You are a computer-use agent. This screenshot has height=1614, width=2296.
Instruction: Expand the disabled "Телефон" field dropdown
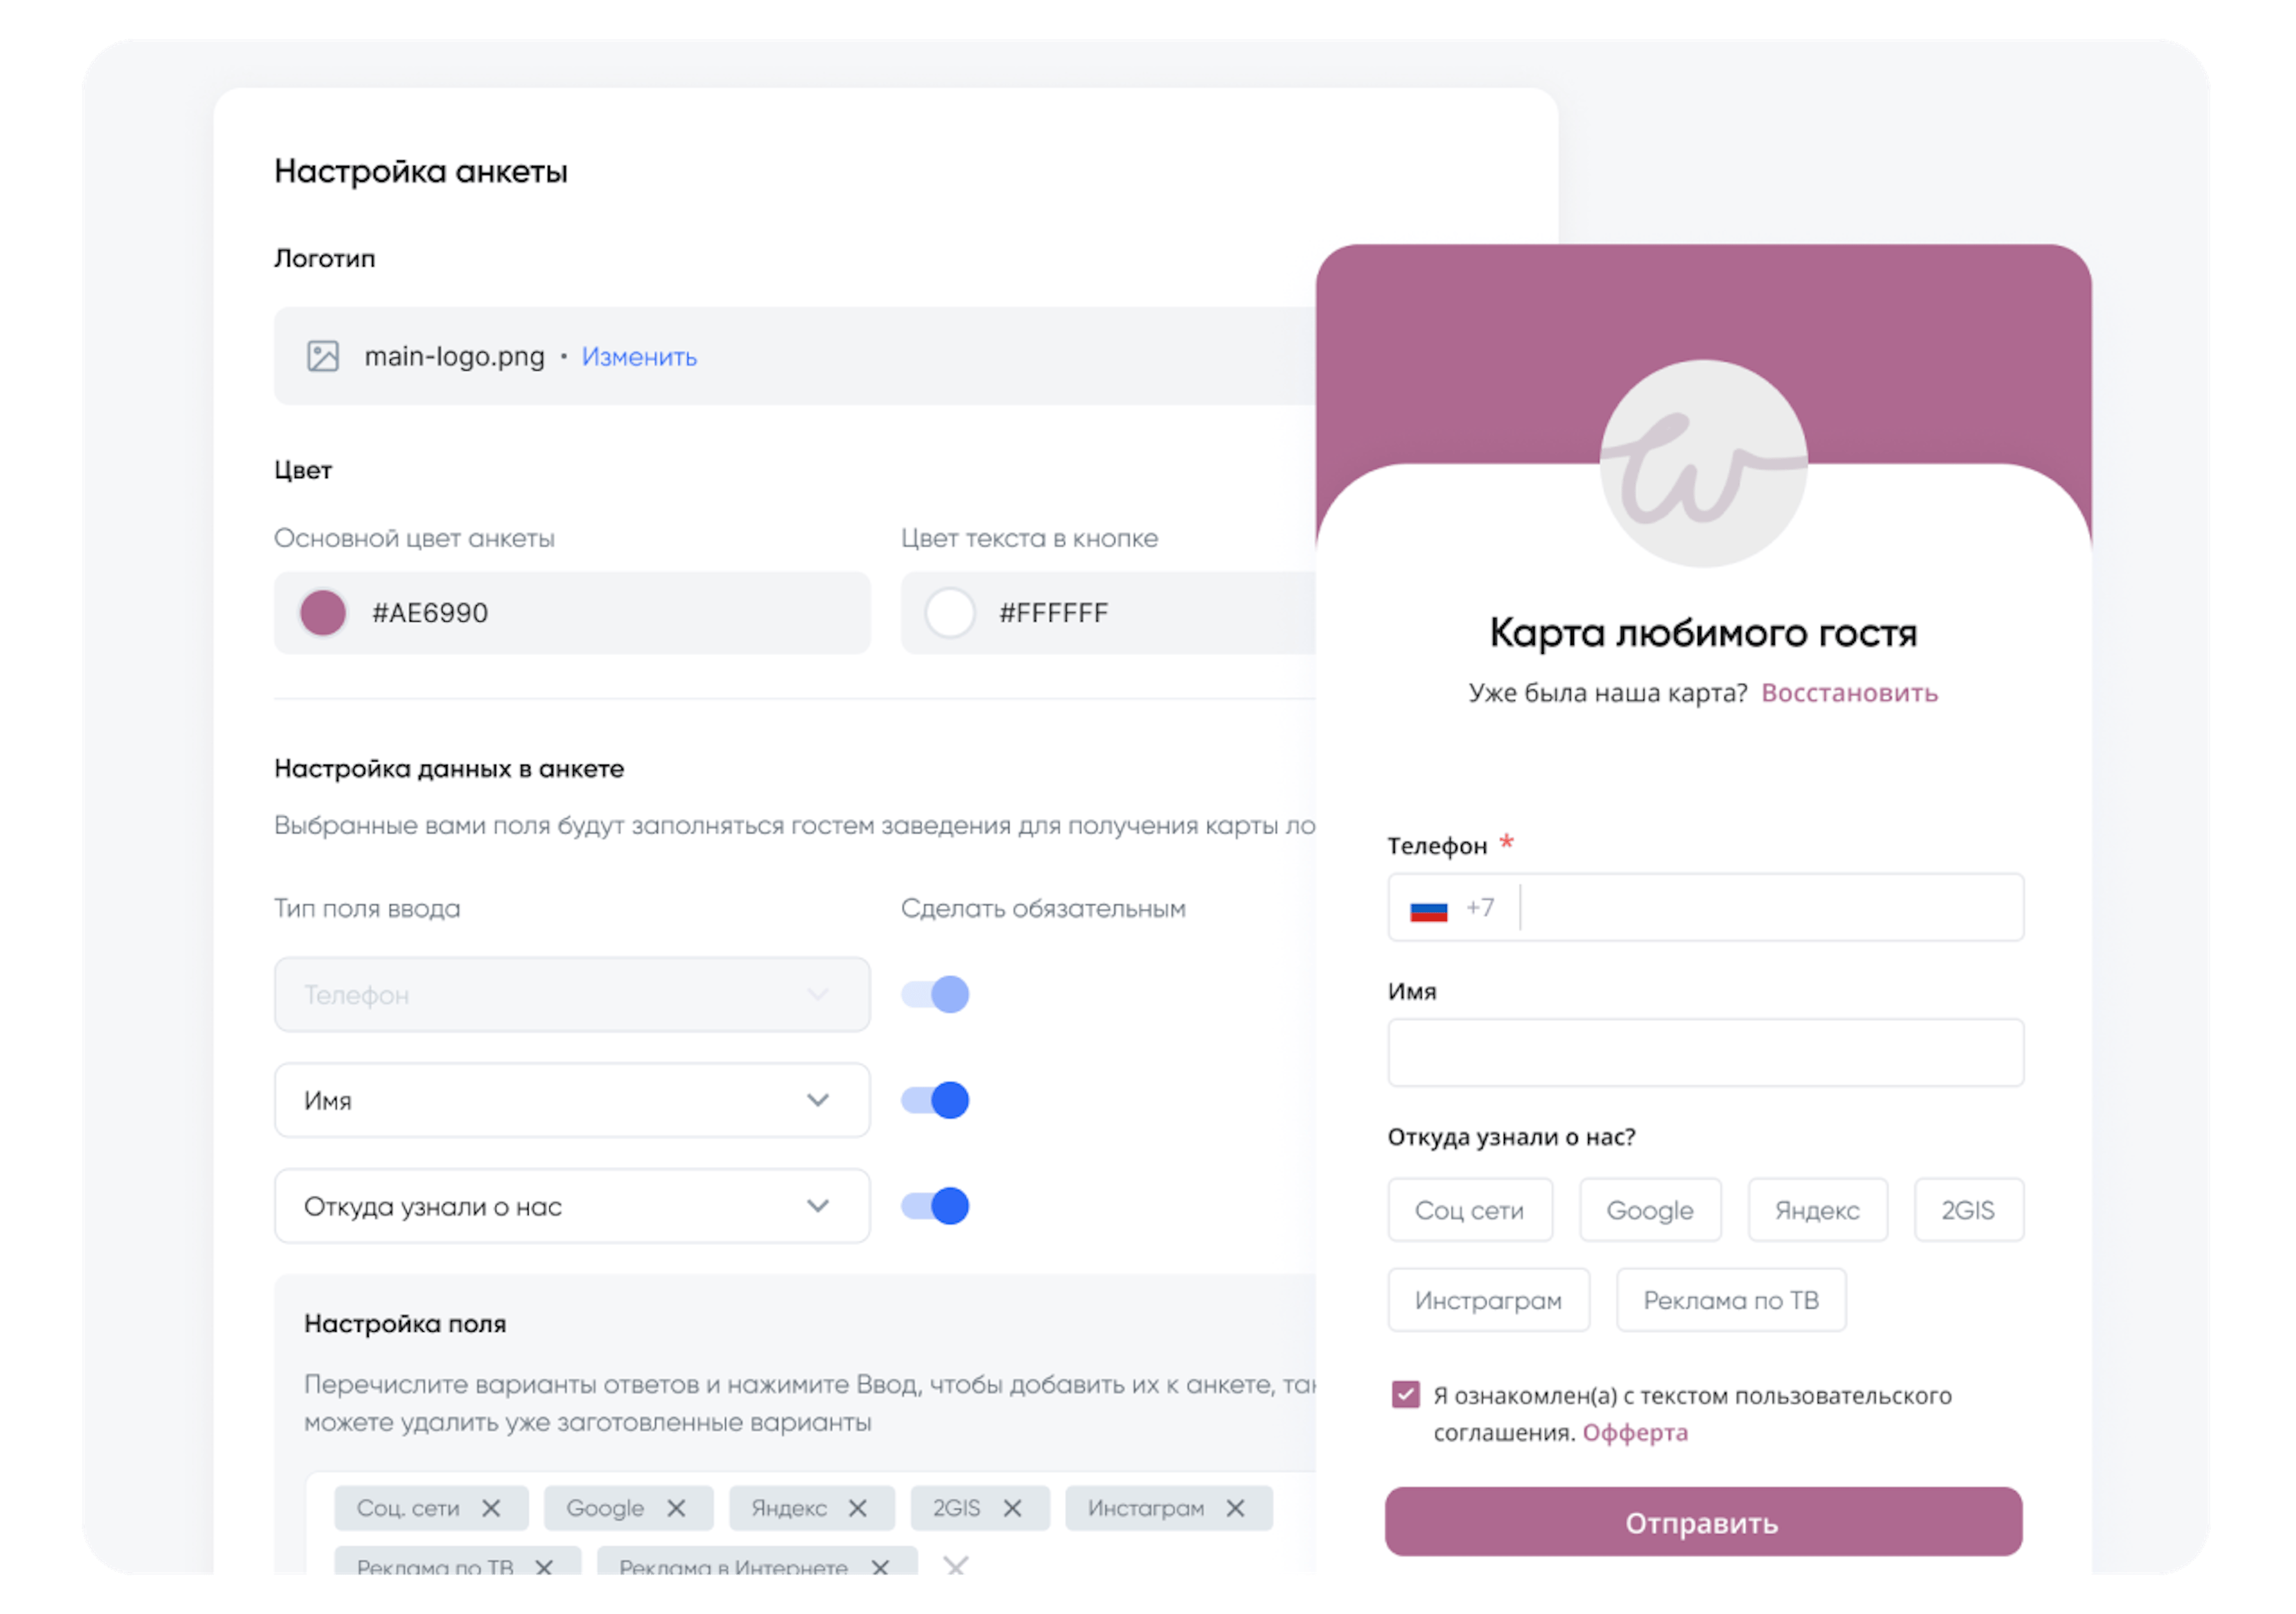tap(818, 994)
